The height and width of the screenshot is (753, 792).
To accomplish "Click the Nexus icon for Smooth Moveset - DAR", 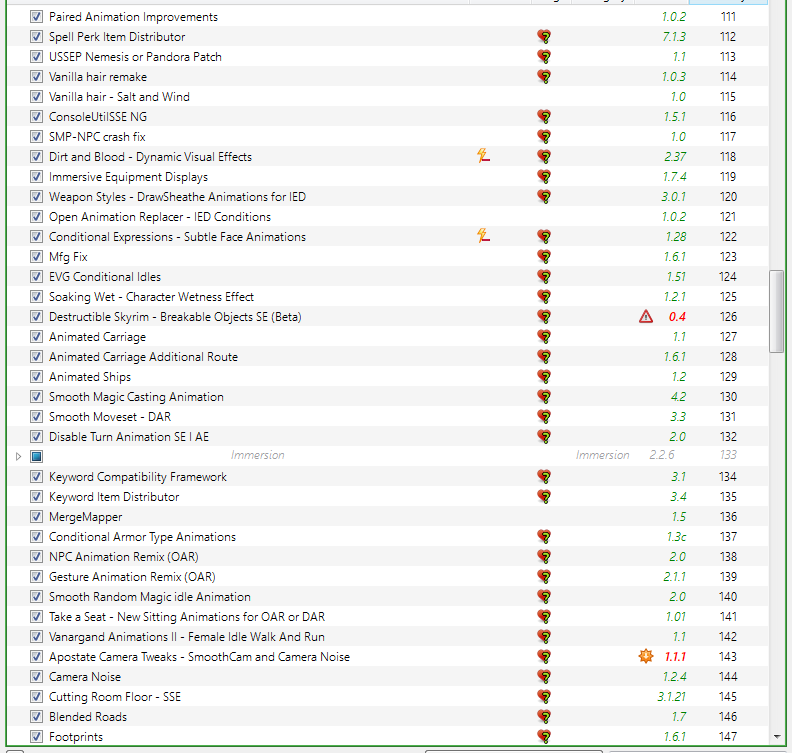I will click(544, 417).
